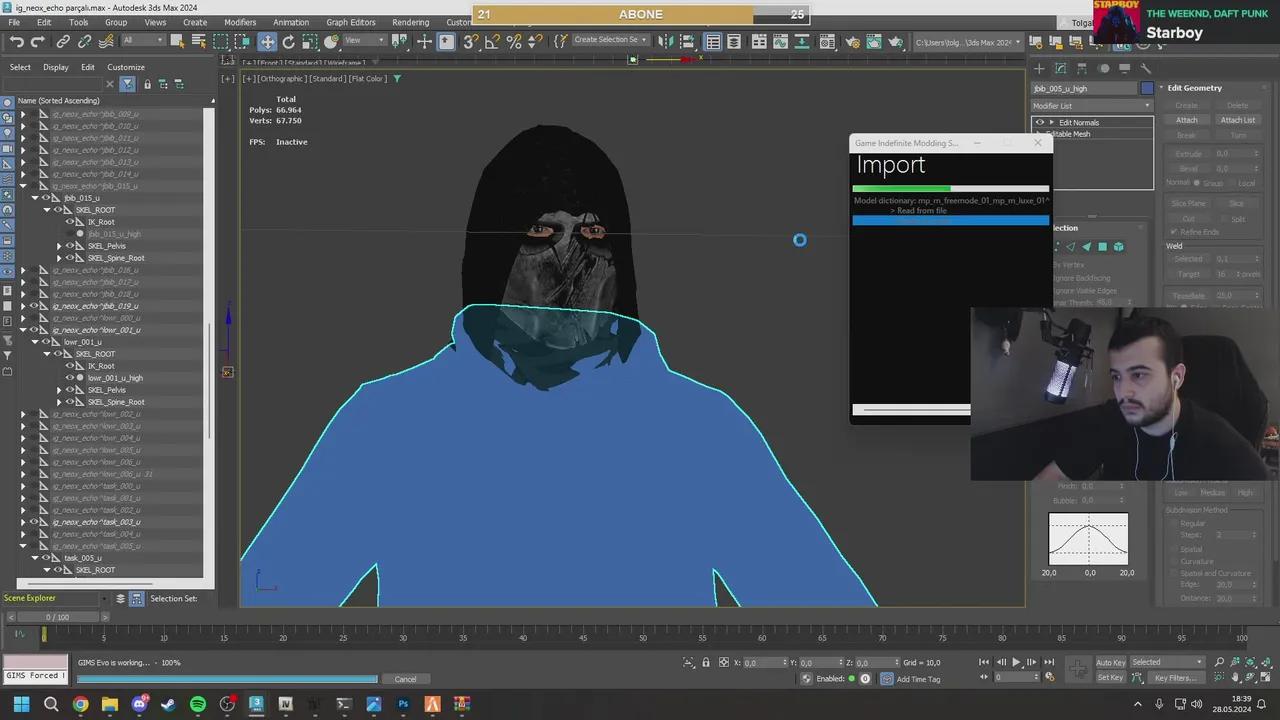
Task: Click the Attach List button
Action: (1237, 120)
